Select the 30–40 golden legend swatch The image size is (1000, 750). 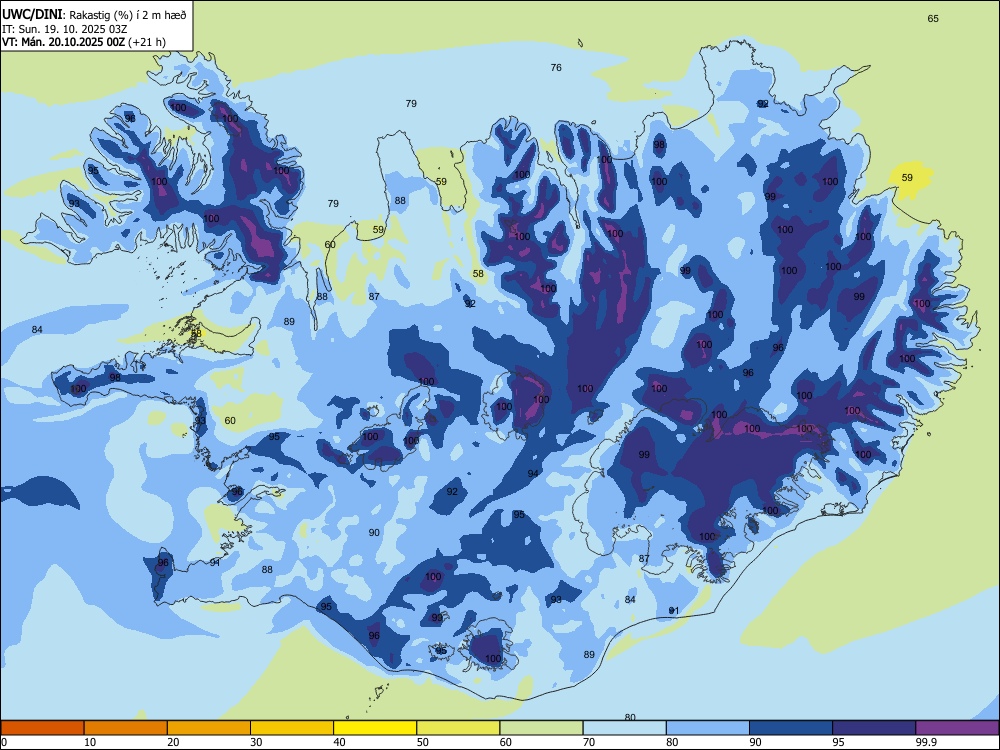coord(292,728)
